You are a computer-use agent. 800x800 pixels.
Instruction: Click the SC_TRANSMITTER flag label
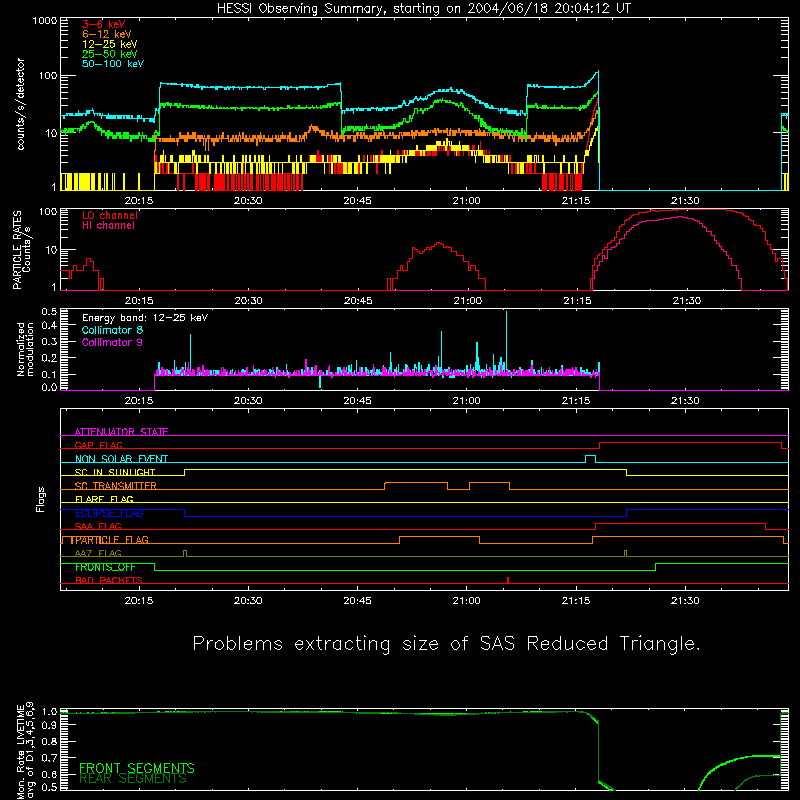(x=116, y=486)
